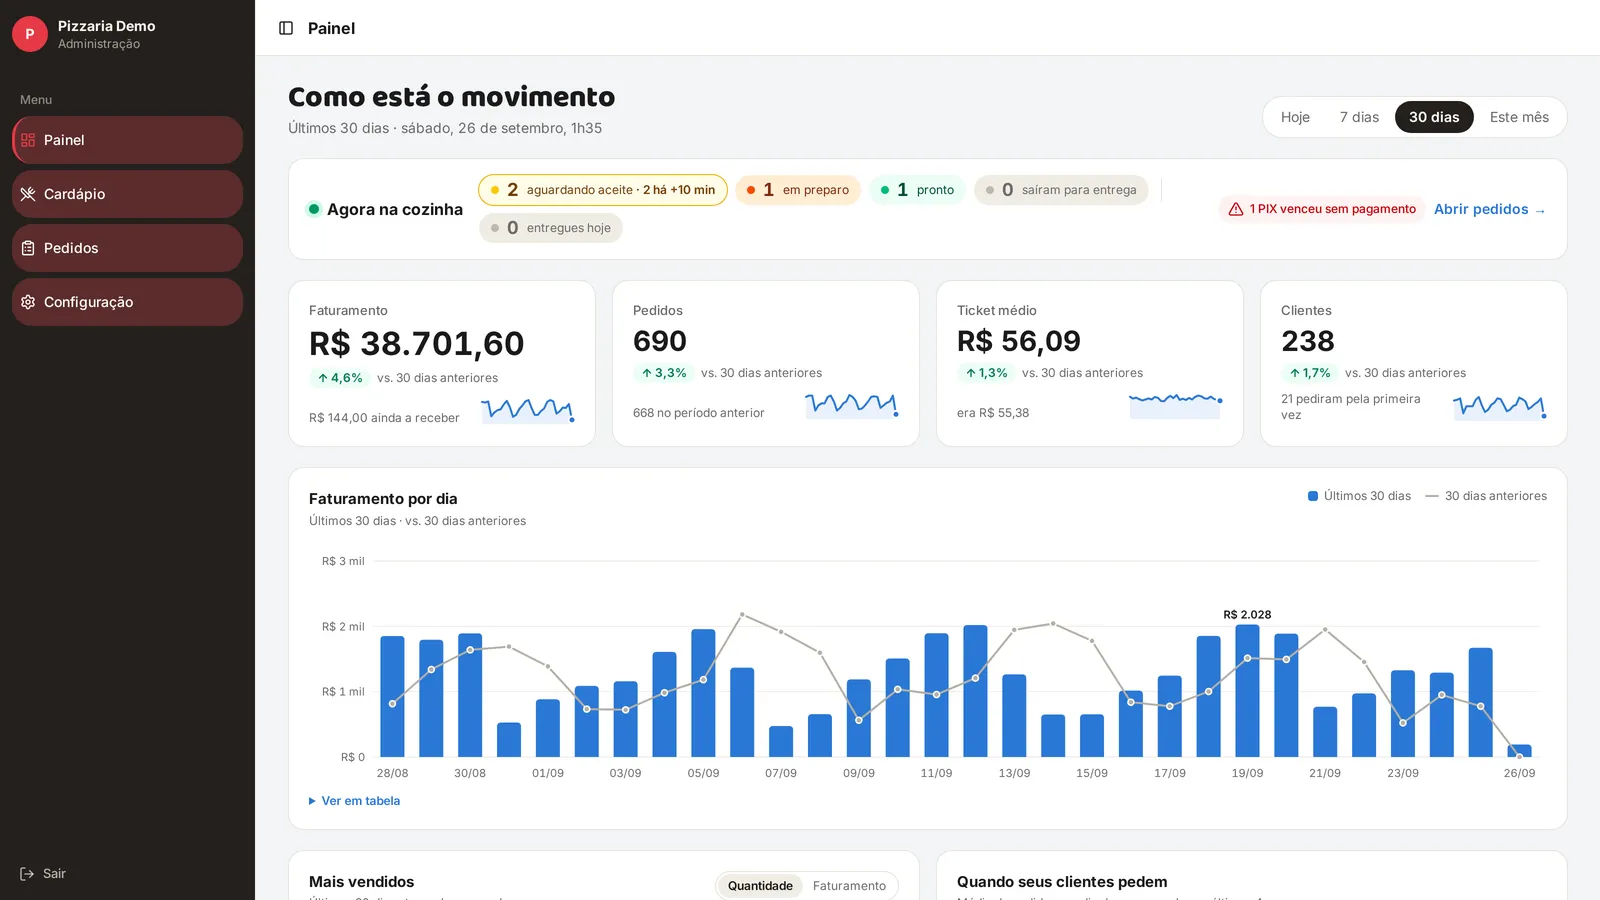
Task: Click the blue Últimos 30 dias legend swatch
Action: coord(1313,496)
